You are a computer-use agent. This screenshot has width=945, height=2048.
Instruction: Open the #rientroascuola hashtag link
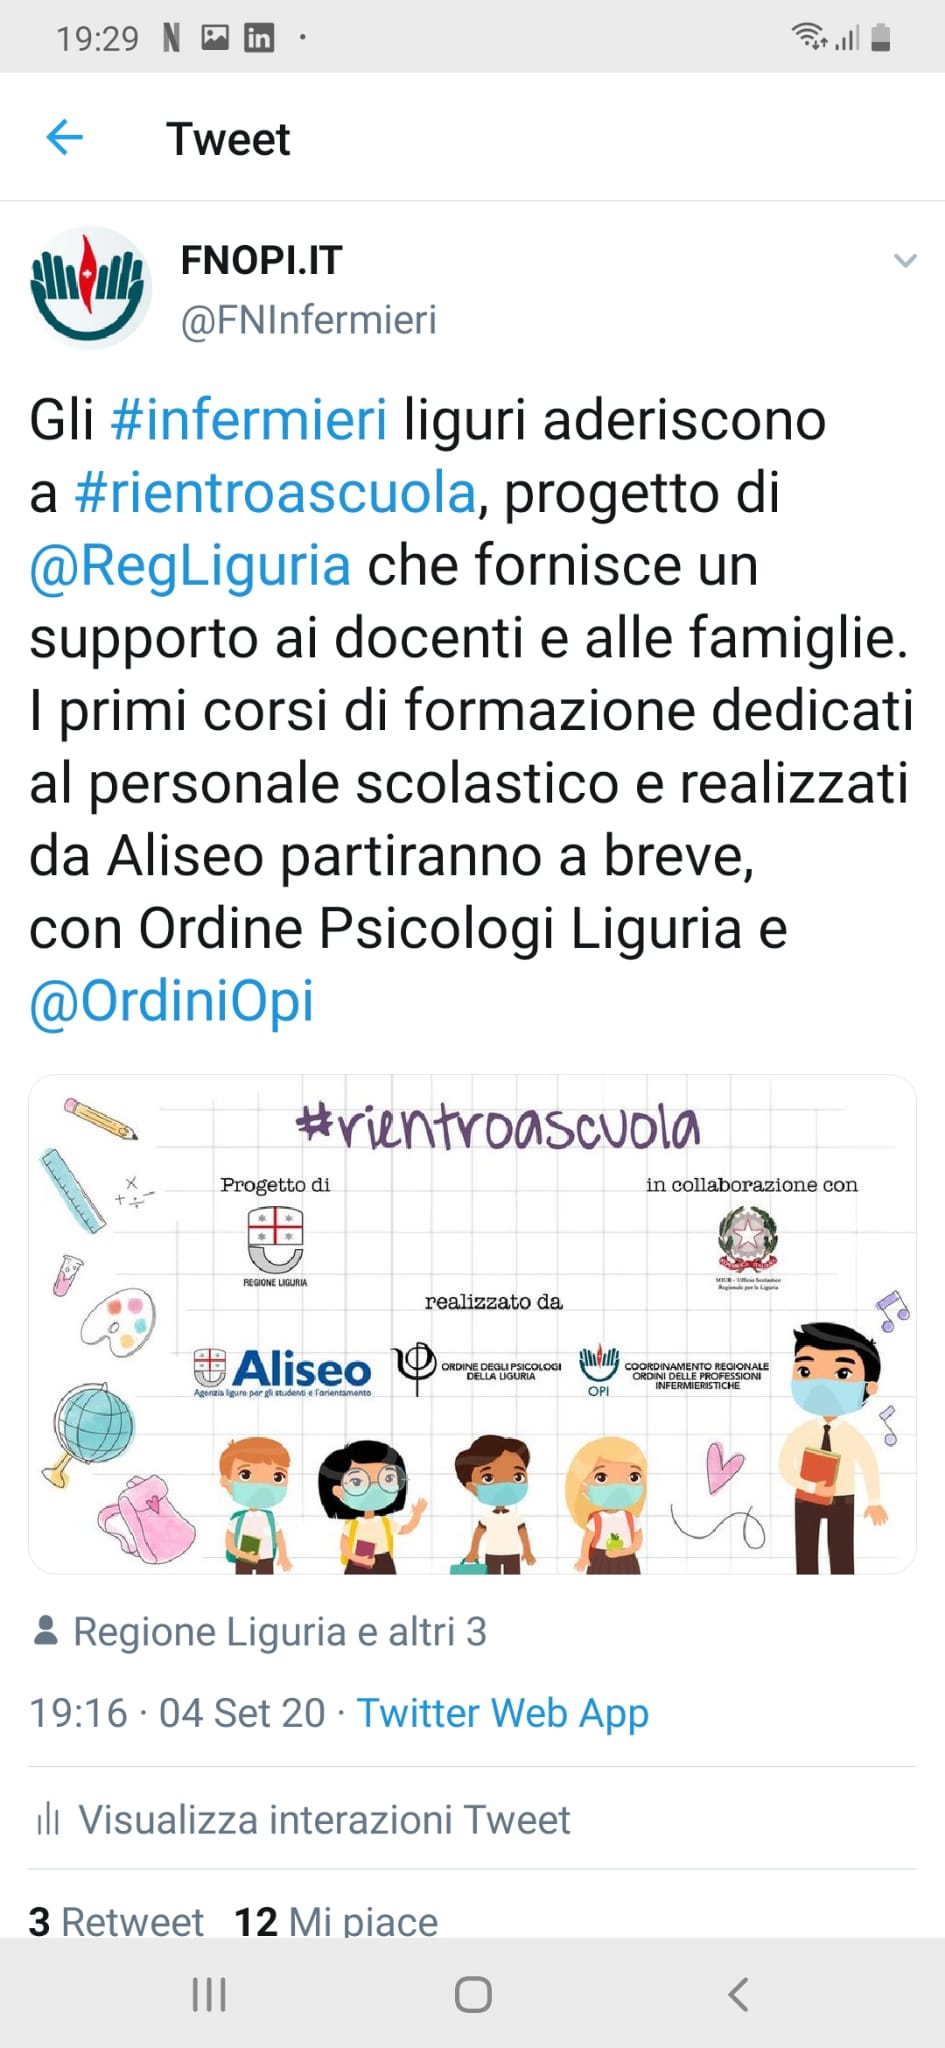[276, 493]
